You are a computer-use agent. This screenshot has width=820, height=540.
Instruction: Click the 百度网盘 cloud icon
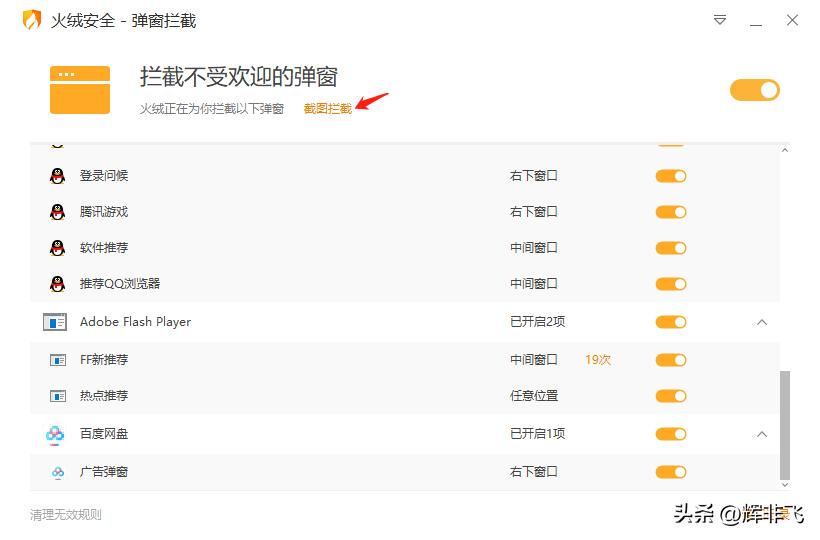point(55,434)
